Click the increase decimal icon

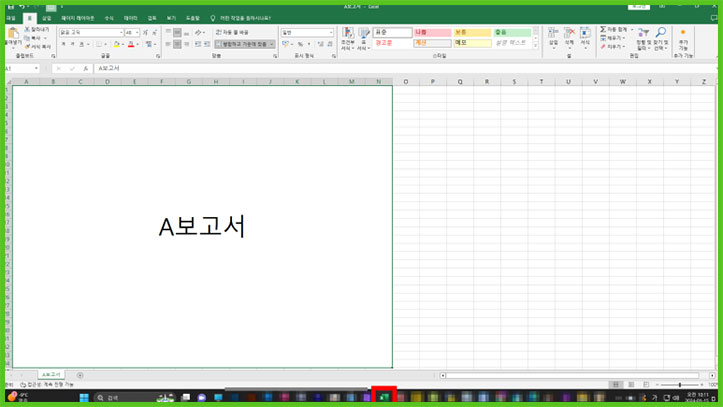click(x=320, y=44)
